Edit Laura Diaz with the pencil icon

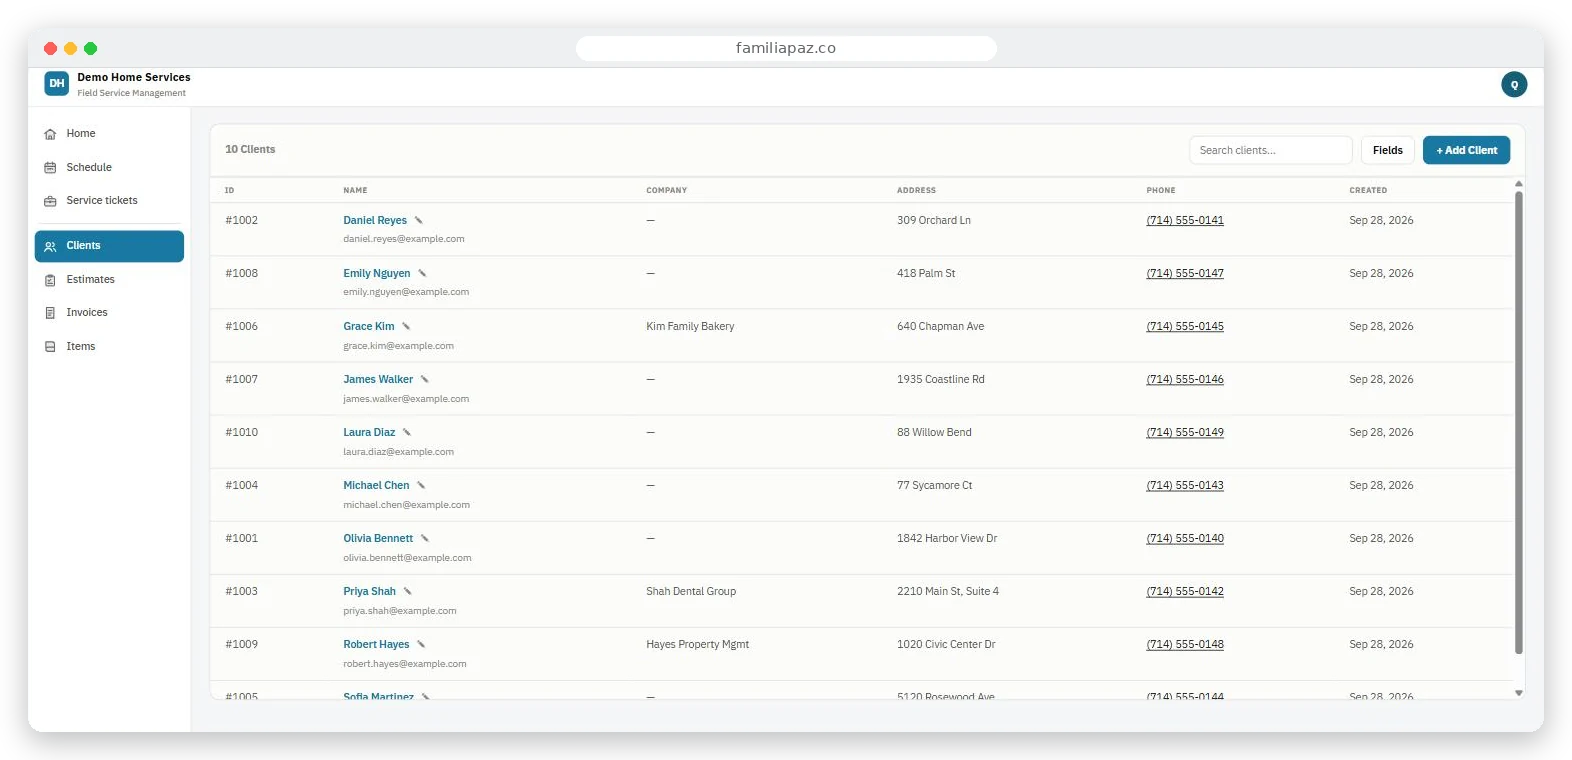pyautogui.click(x=407, y=432)
